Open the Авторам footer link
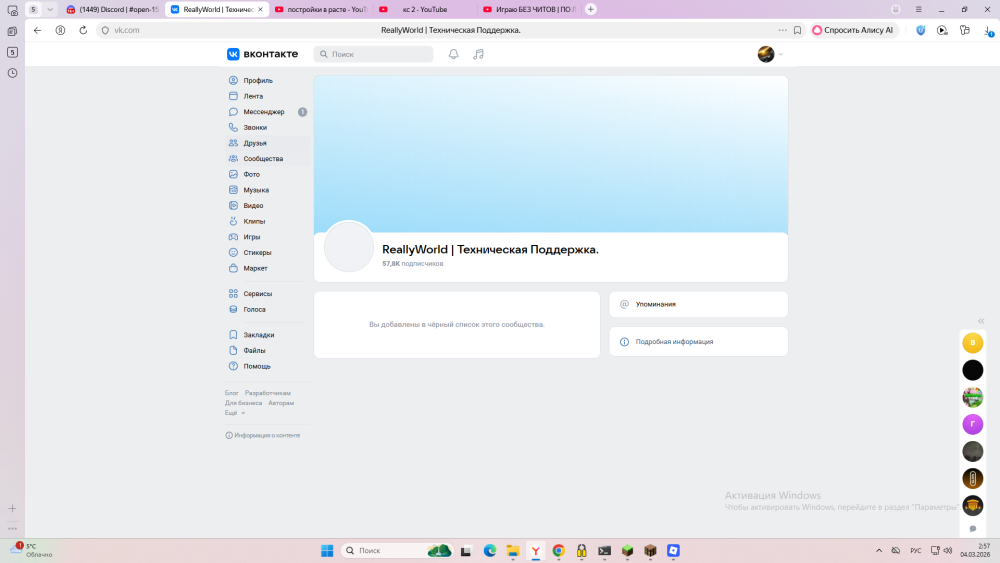This screenshot has width=1000, height=563. tap(281, 403)
